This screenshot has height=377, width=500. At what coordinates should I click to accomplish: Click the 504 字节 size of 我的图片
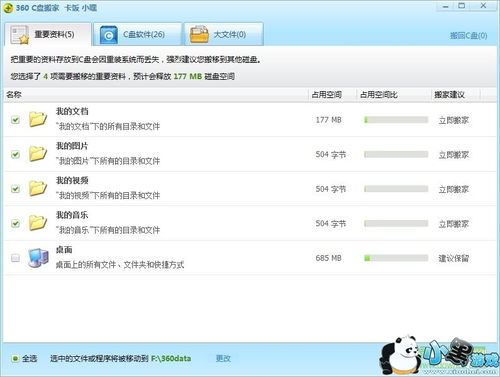coord(331,155)
